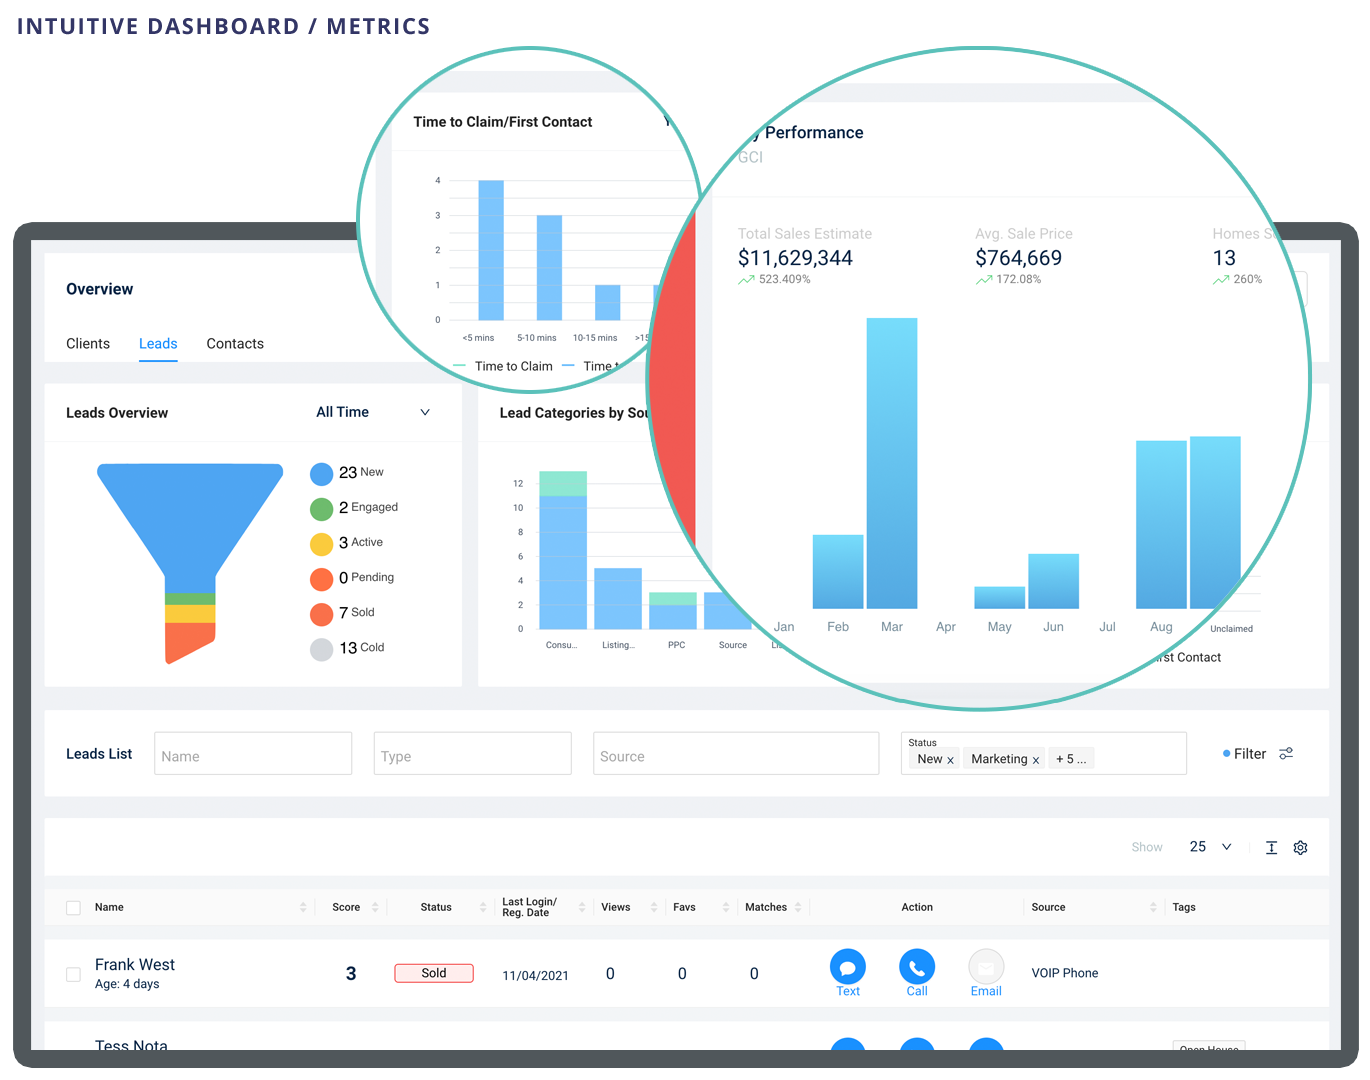The width and height of the screenshot is (1370, 1080).
Task: Click Email icon for Frank West
Action: (986, 967)
